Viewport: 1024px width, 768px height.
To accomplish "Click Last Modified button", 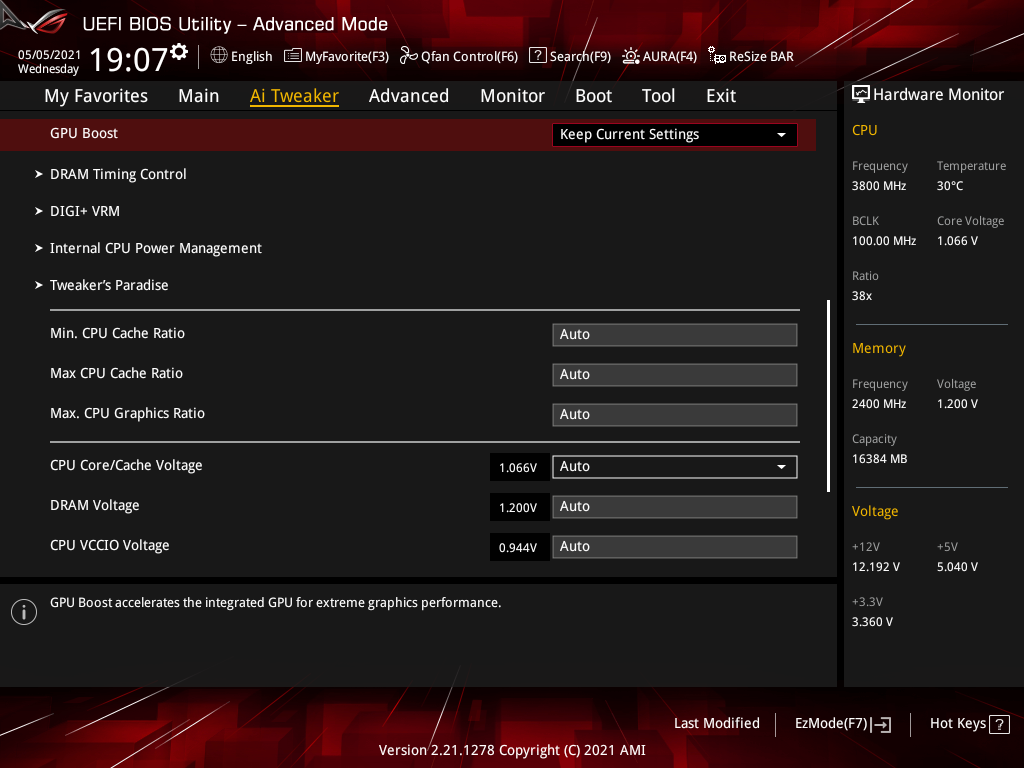I will click(x=716, y=724).
